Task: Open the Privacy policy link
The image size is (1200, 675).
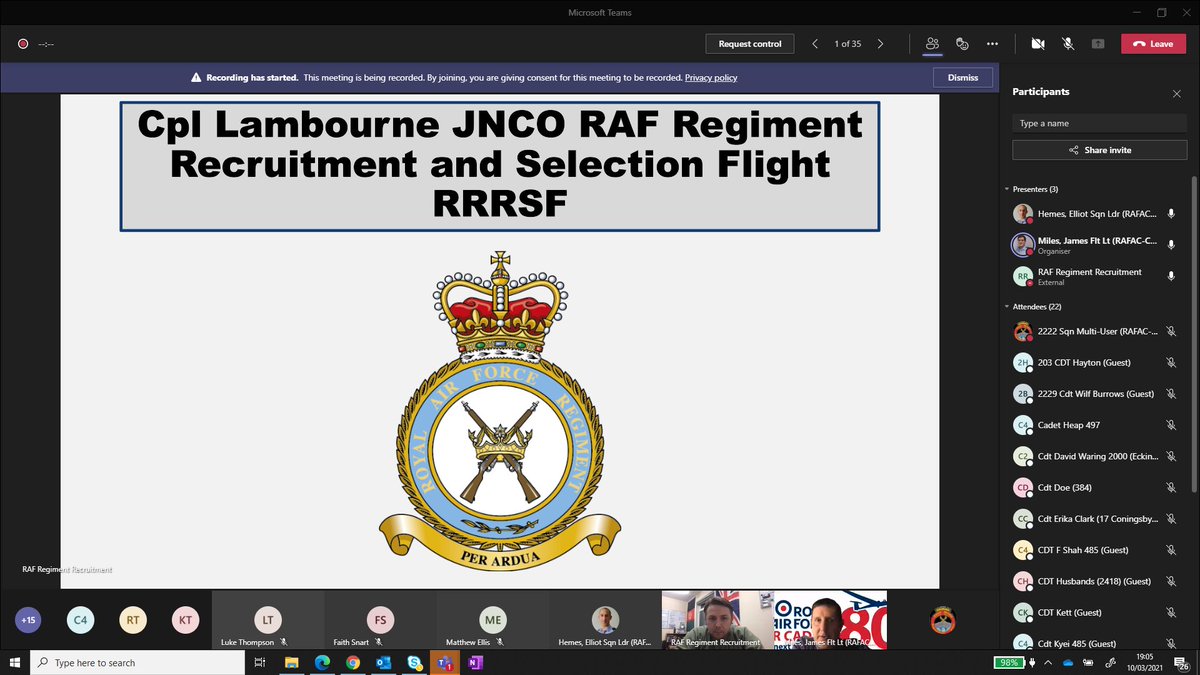Action: point(711,77)
